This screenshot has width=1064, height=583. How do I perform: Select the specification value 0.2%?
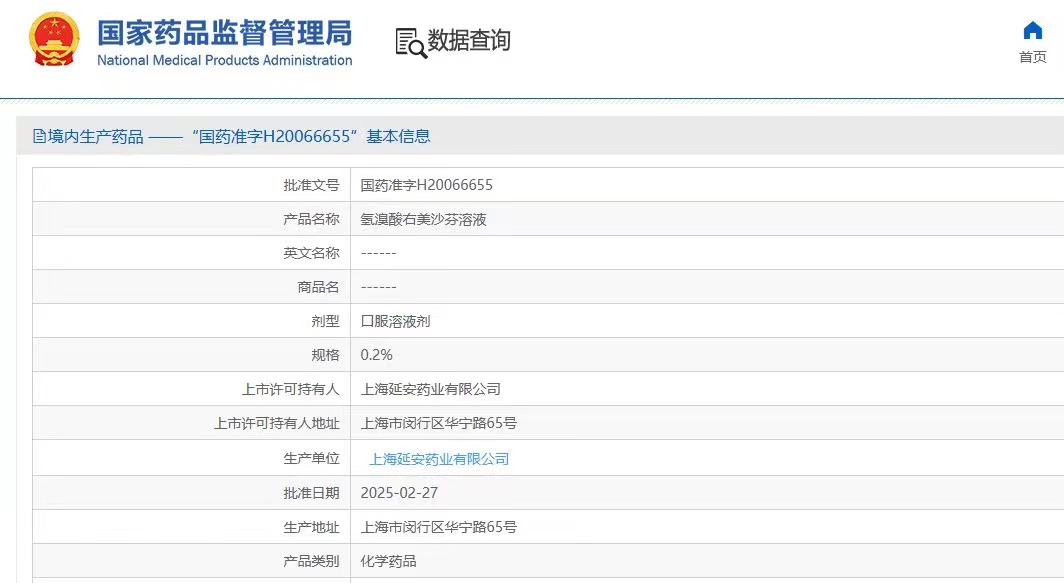(x=376, y=355)
